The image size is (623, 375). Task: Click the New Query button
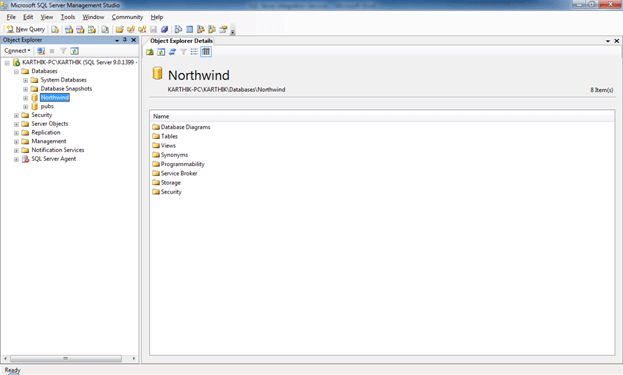pyautogui.click(x=25, y=29)
